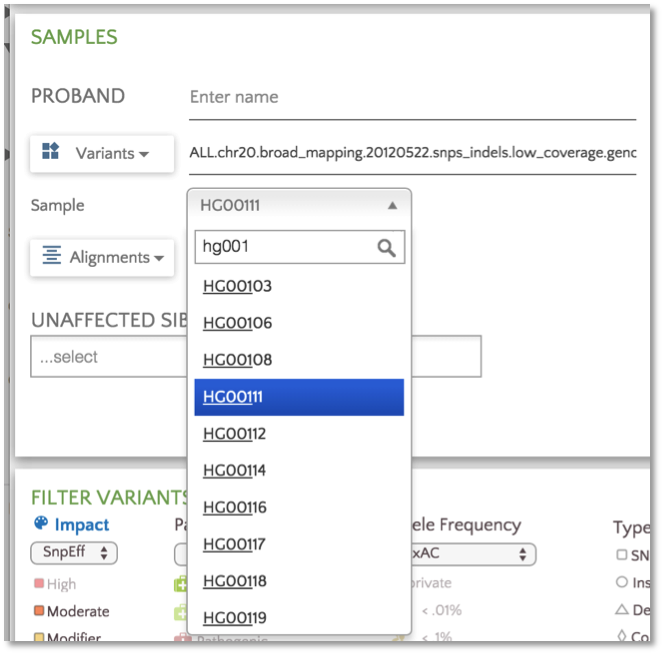Click the High impact red swatch
The width and height of the screenshot is (664, 655).
click(x=39, y=583)
